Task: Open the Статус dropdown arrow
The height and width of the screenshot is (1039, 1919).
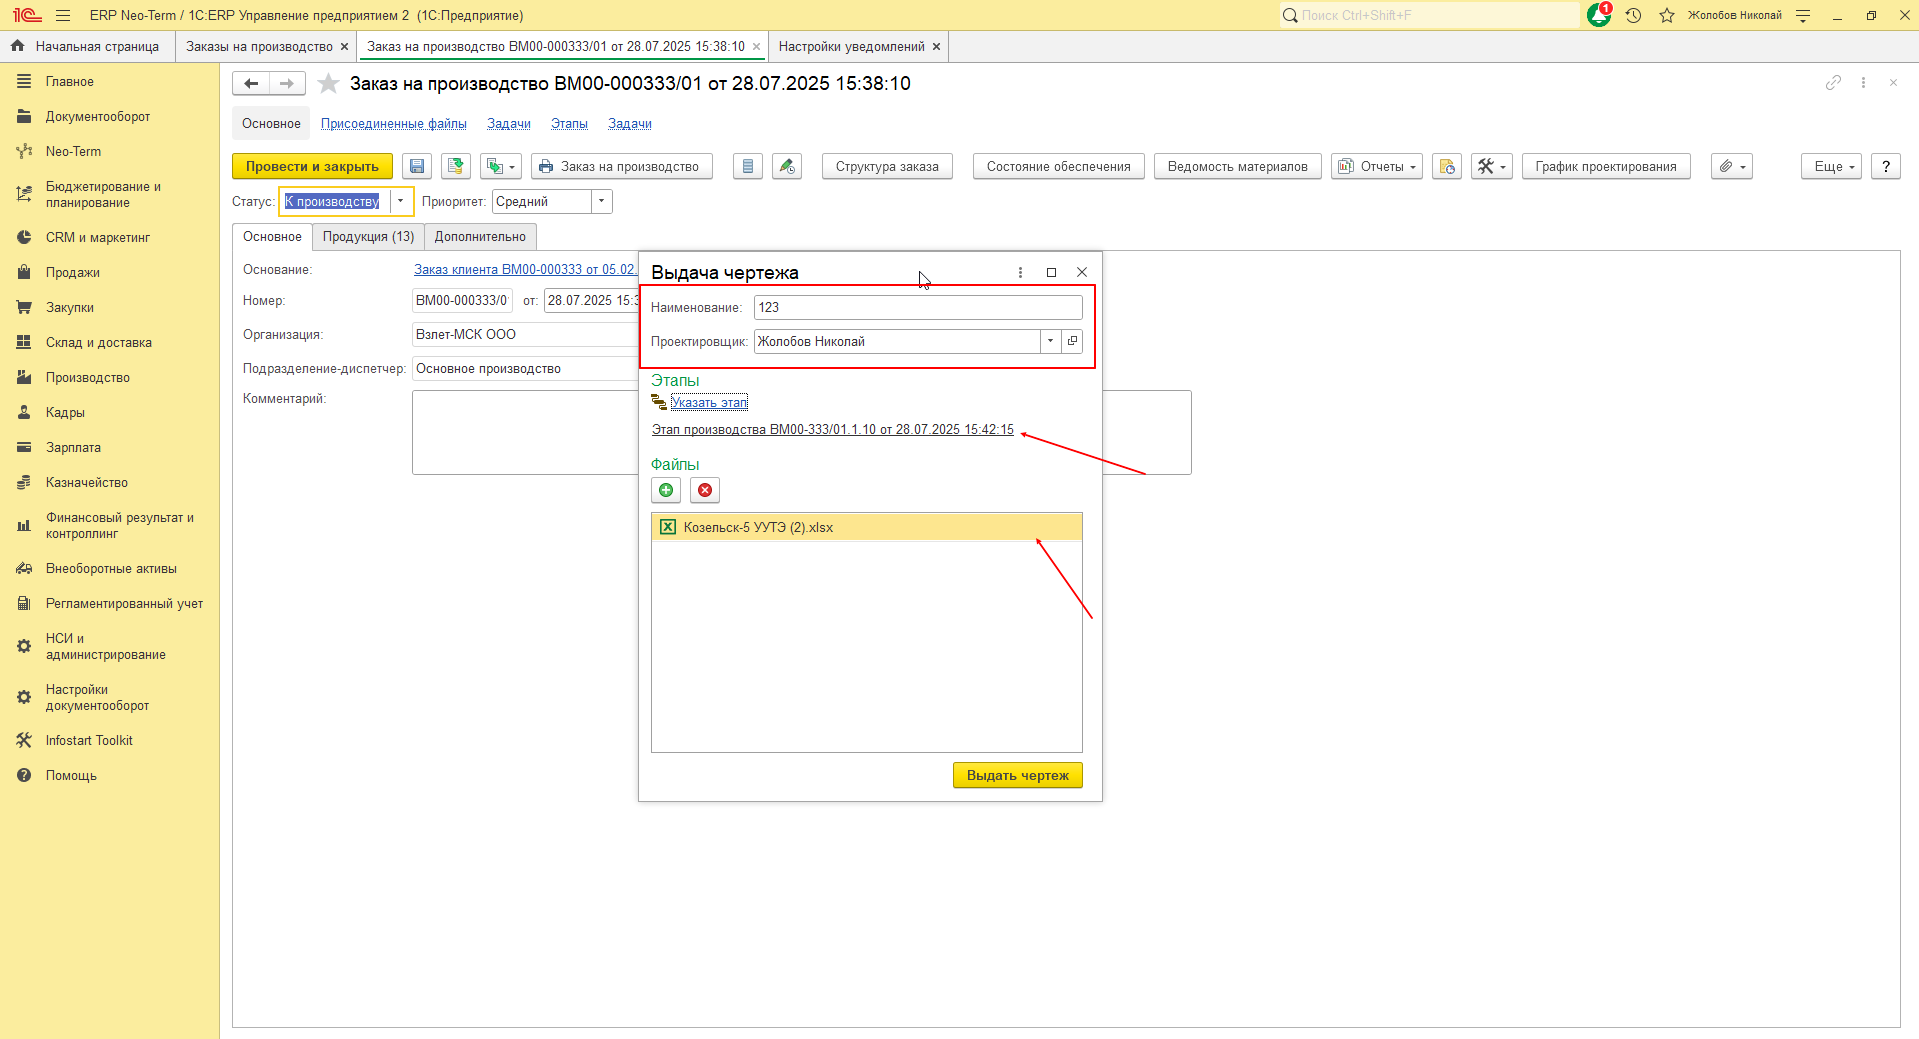Action: (400, 202)
